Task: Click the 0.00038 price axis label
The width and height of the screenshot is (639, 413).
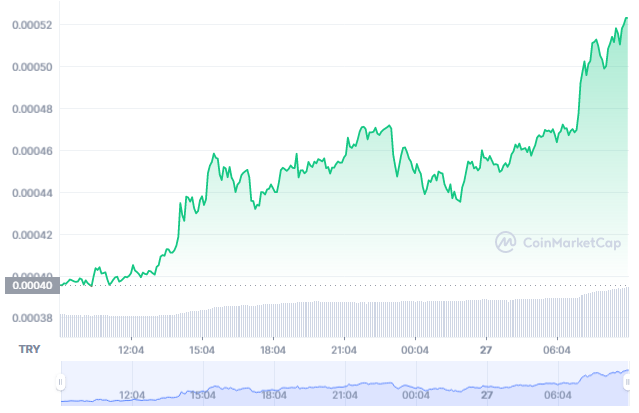Action: (30, 319)
